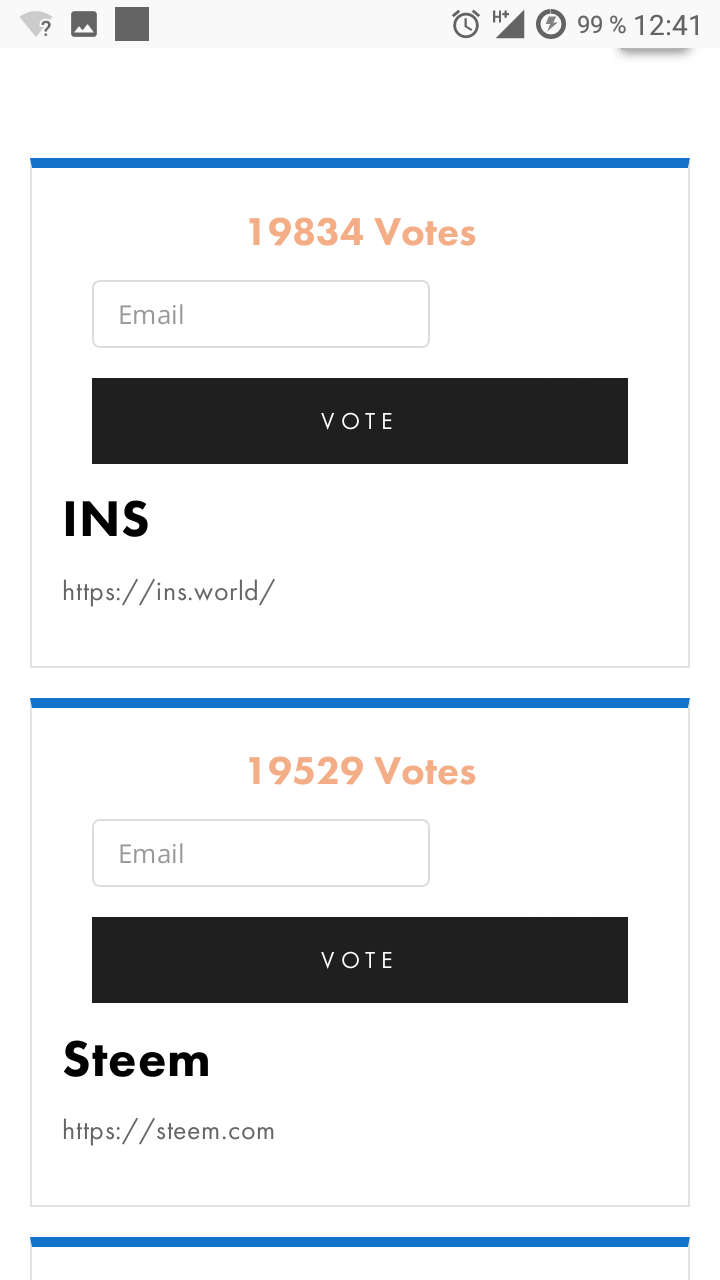Tap the 99 % battery percentage

click(602, 25)
